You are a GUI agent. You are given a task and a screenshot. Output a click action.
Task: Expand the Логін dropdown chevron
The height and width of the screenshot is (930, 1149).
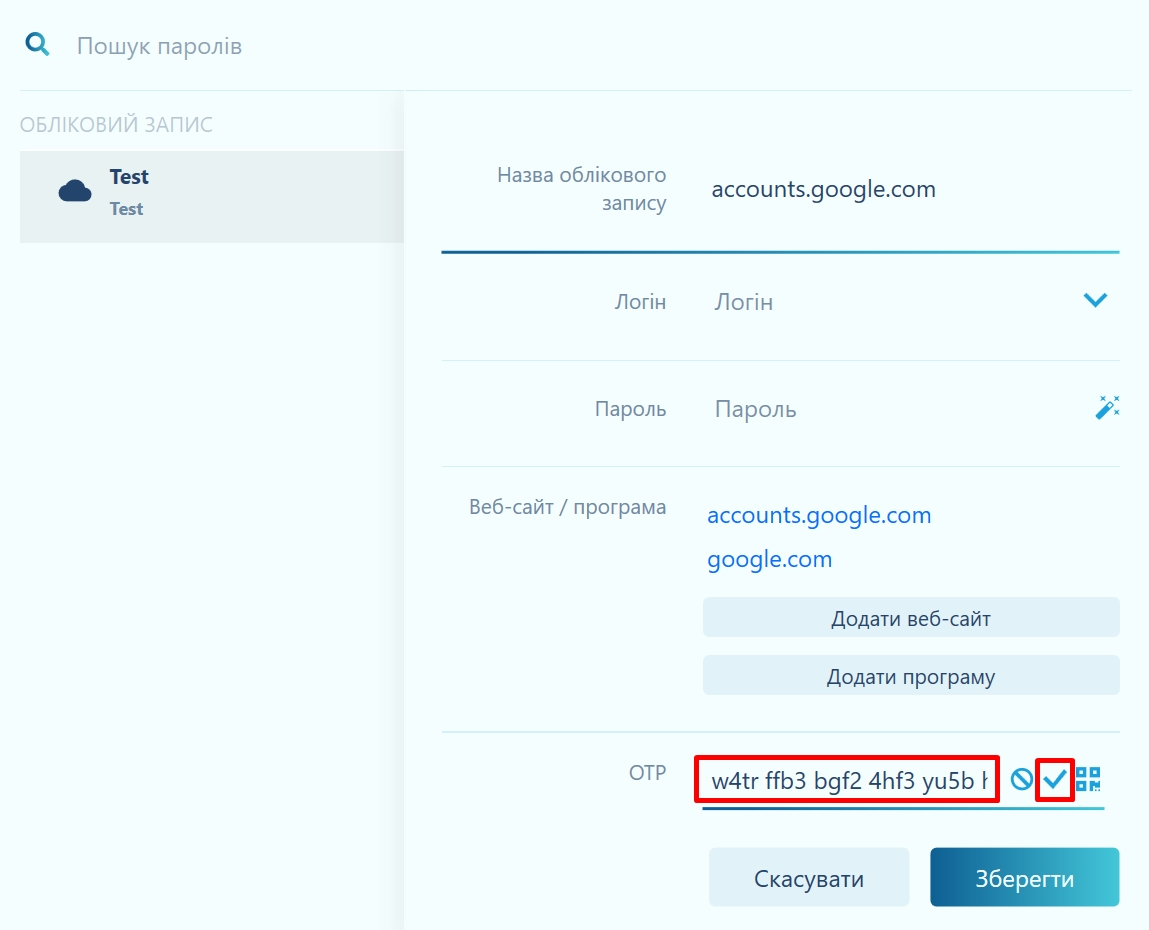click(1095, 300)
